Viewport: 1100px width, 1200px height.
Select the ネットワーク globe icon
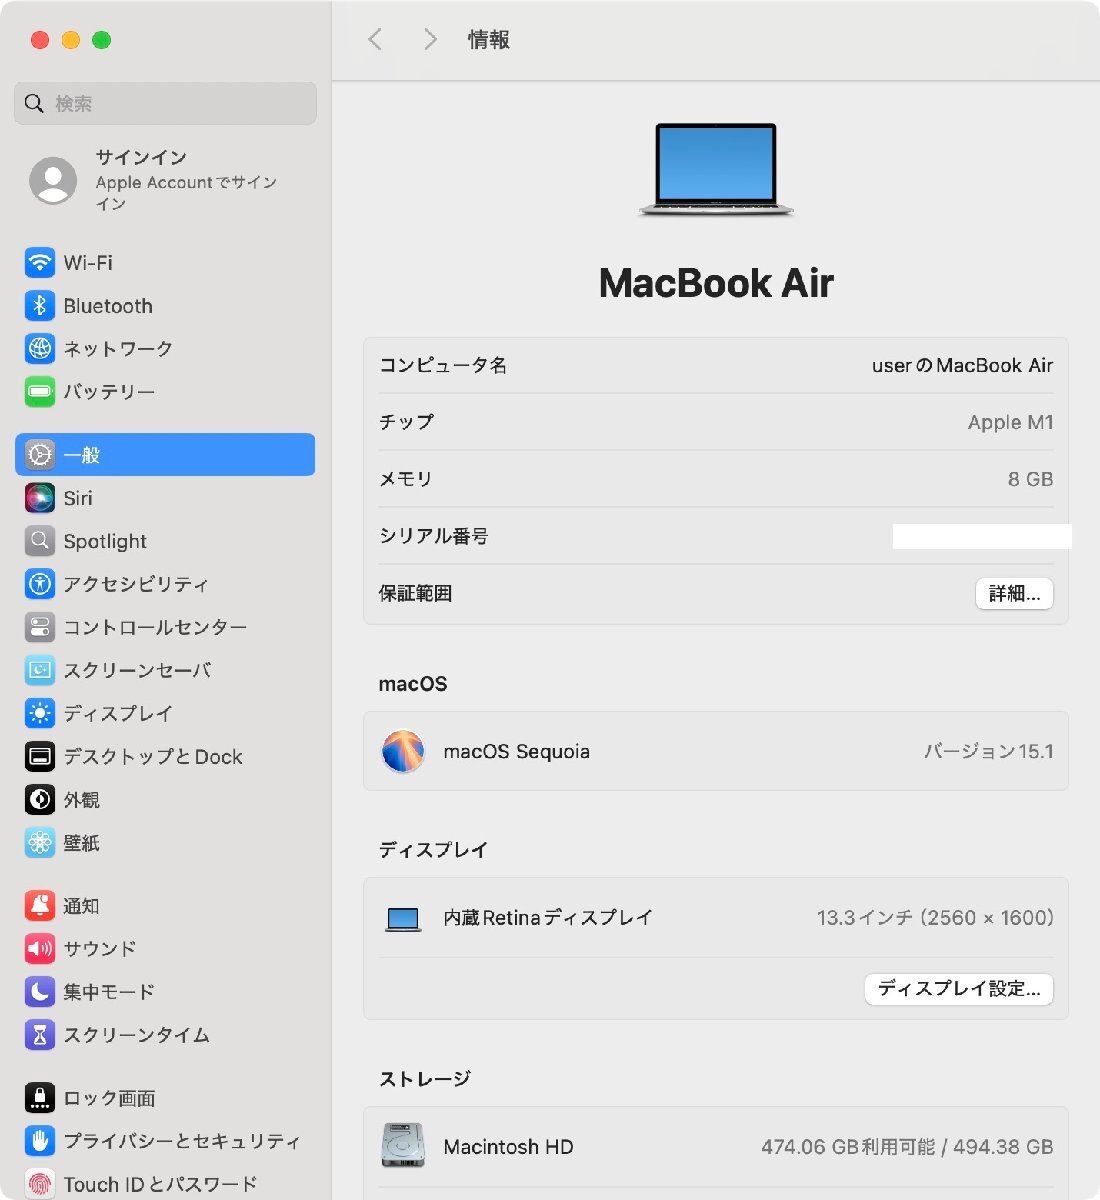(40, 349)
